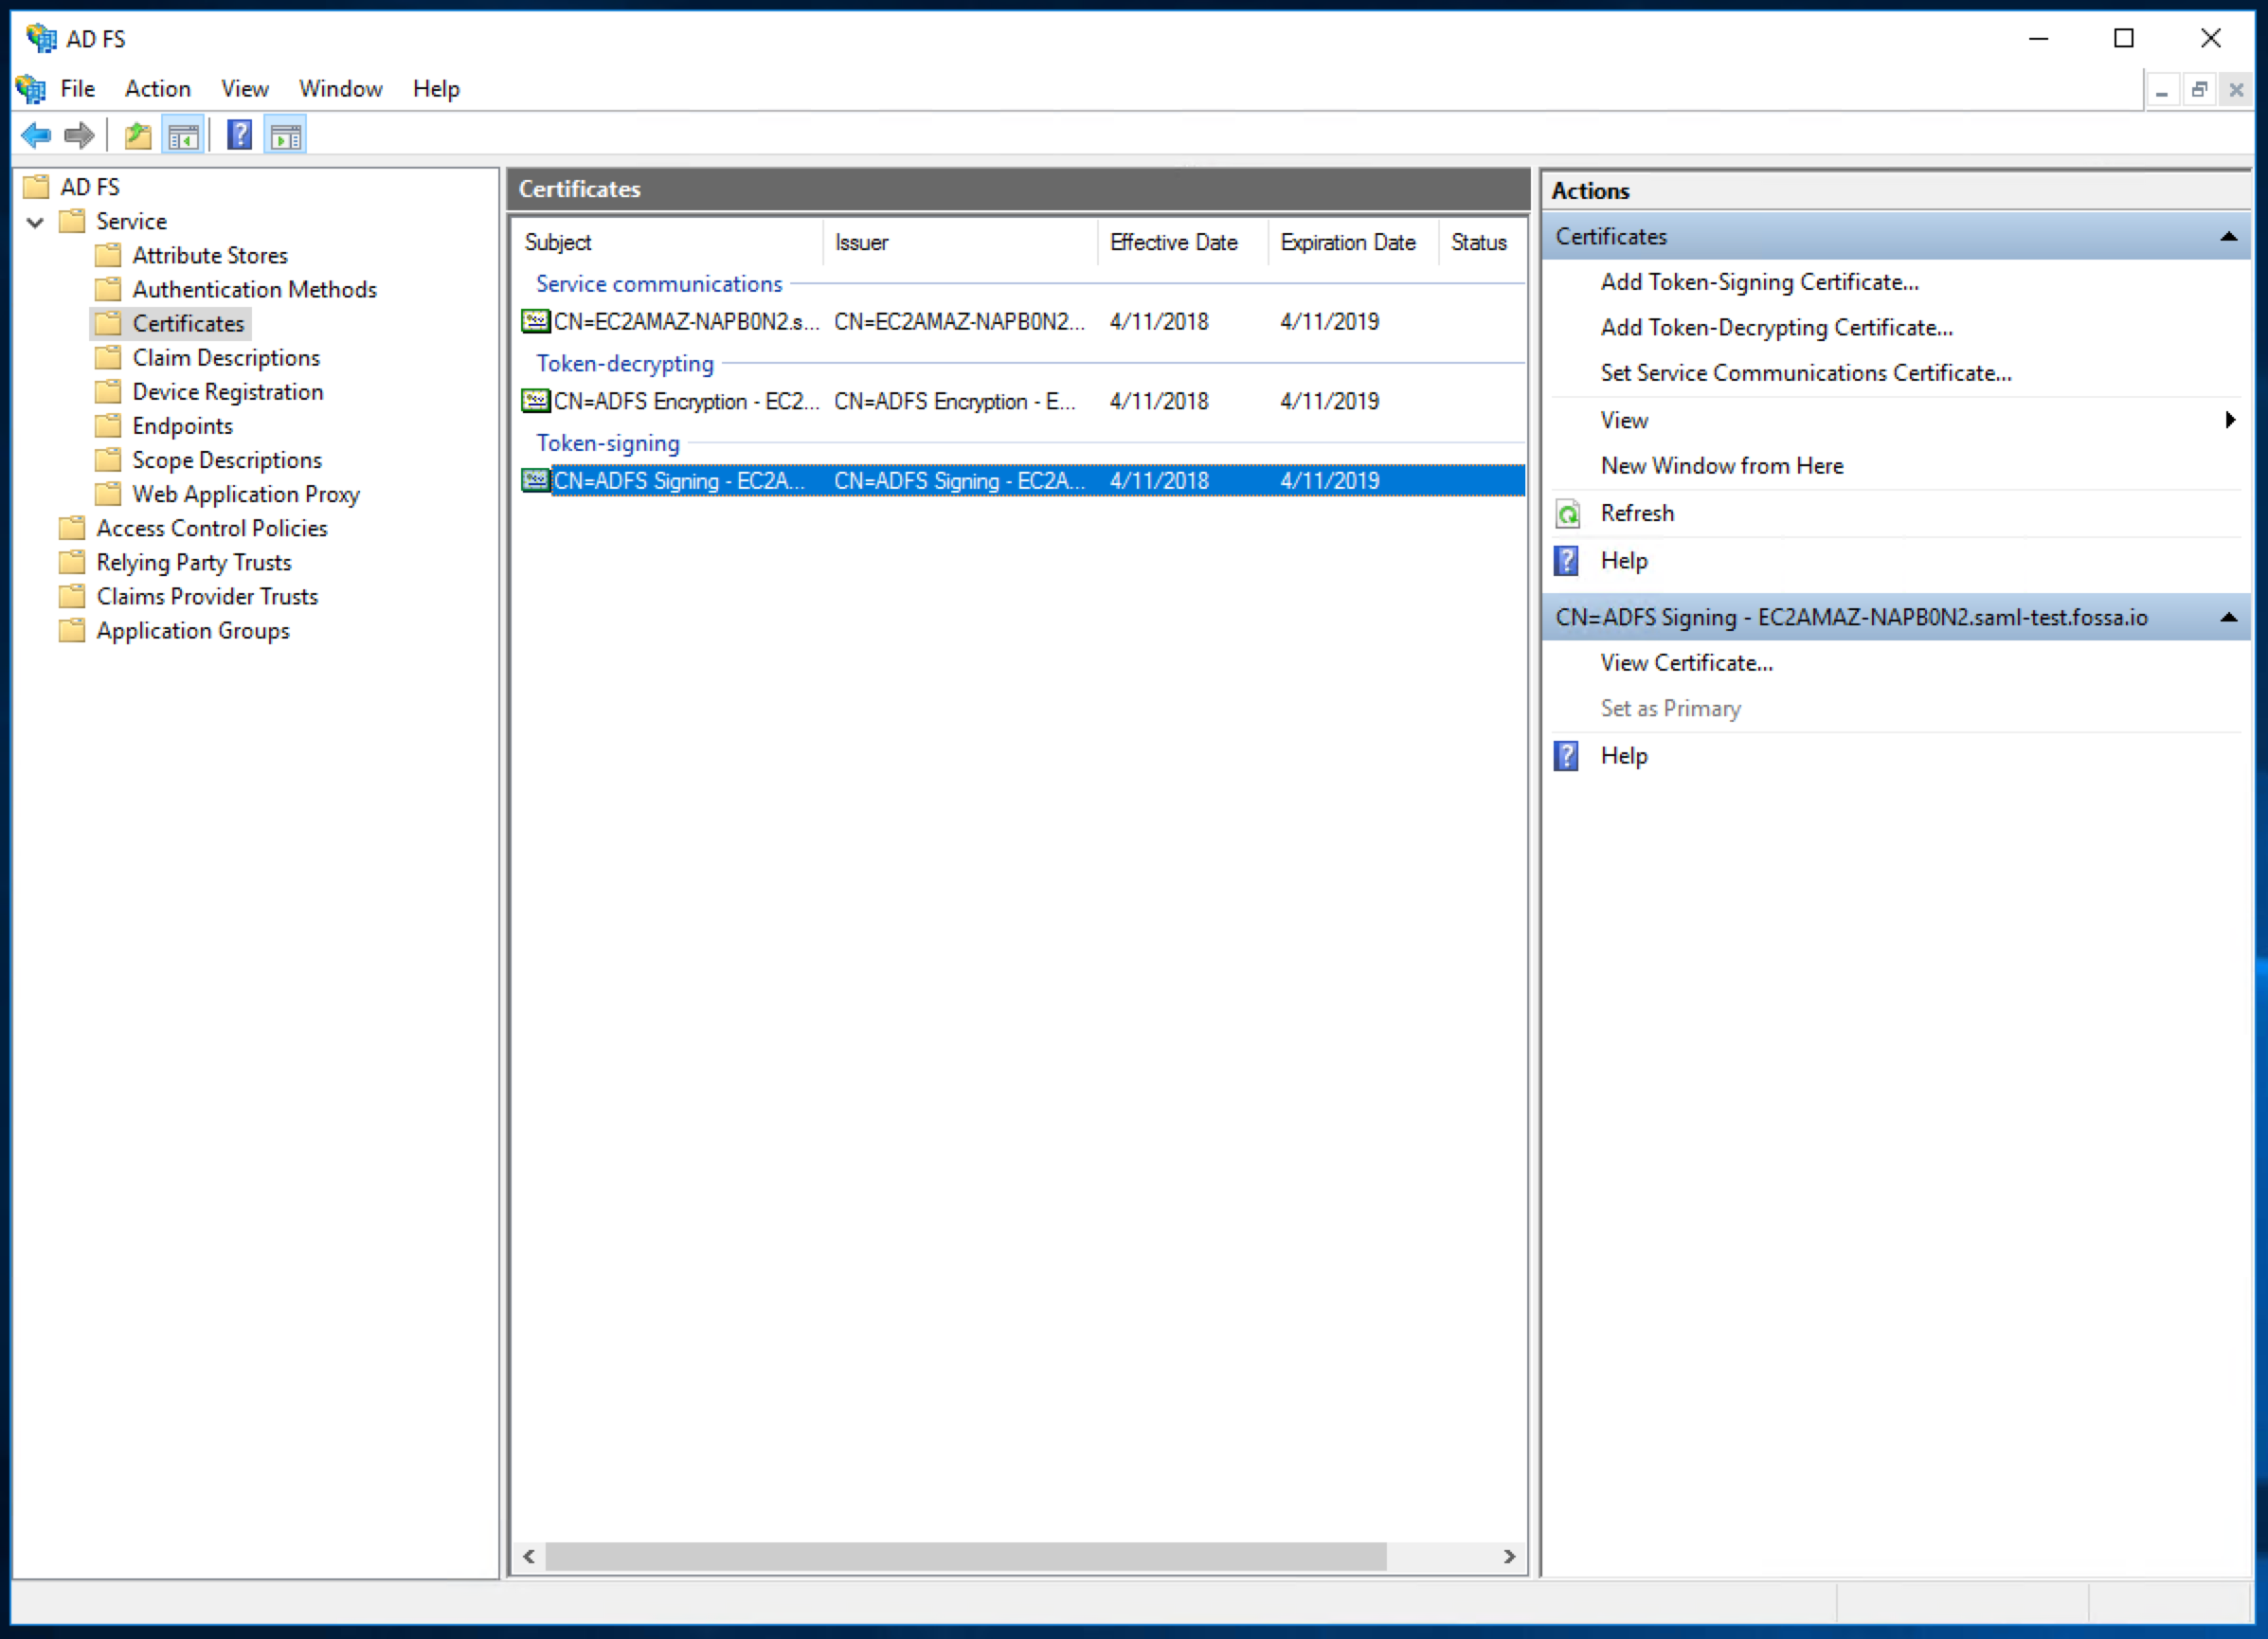Click the Forward arrow toolbar icon
This screenshot has height=1639, width=2268.
click(79, 135)
